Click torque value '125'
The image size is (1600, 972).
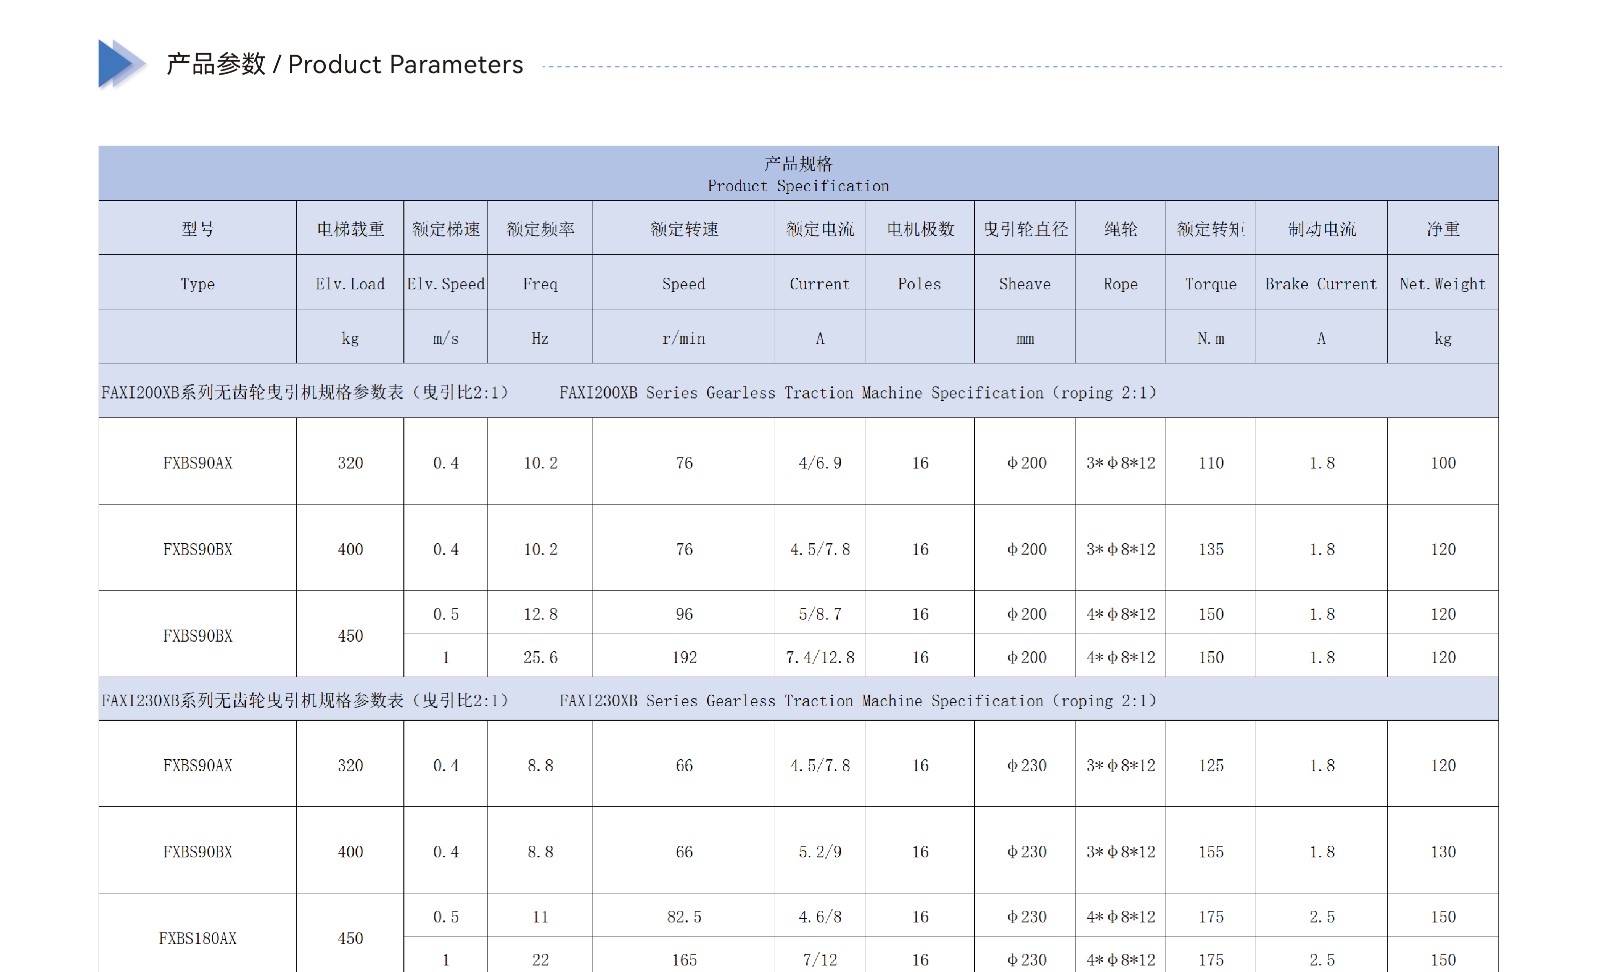pos(1211,765)
